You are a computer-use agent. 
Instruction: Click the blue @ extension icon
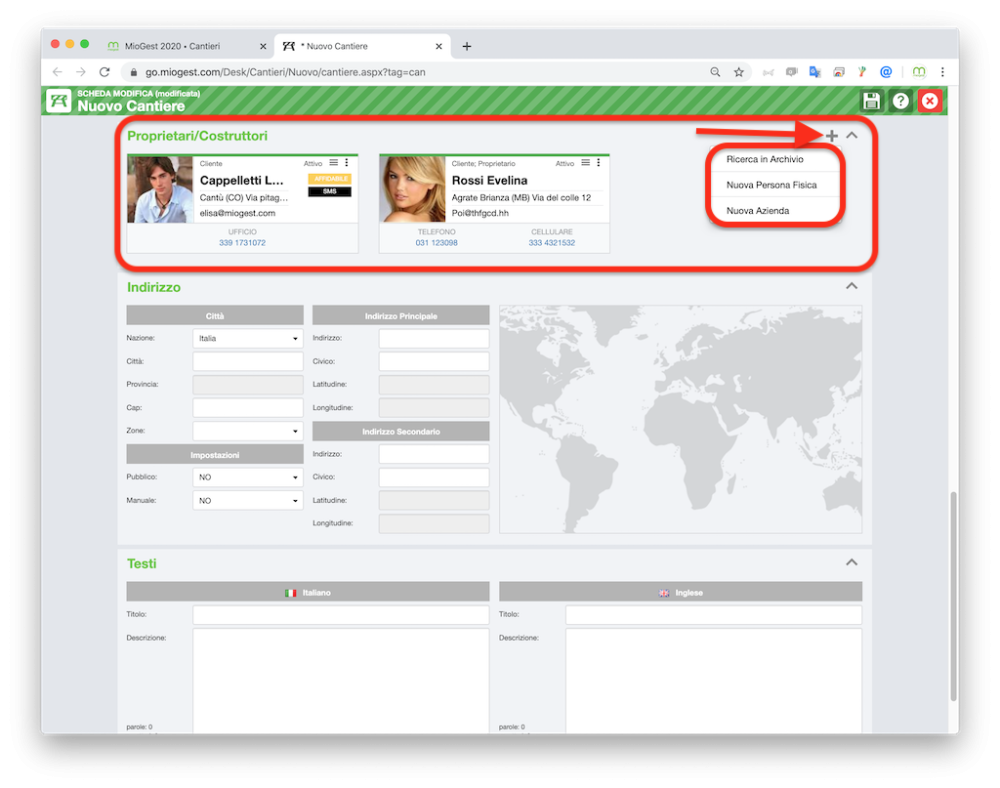click(x=886, y=72)
